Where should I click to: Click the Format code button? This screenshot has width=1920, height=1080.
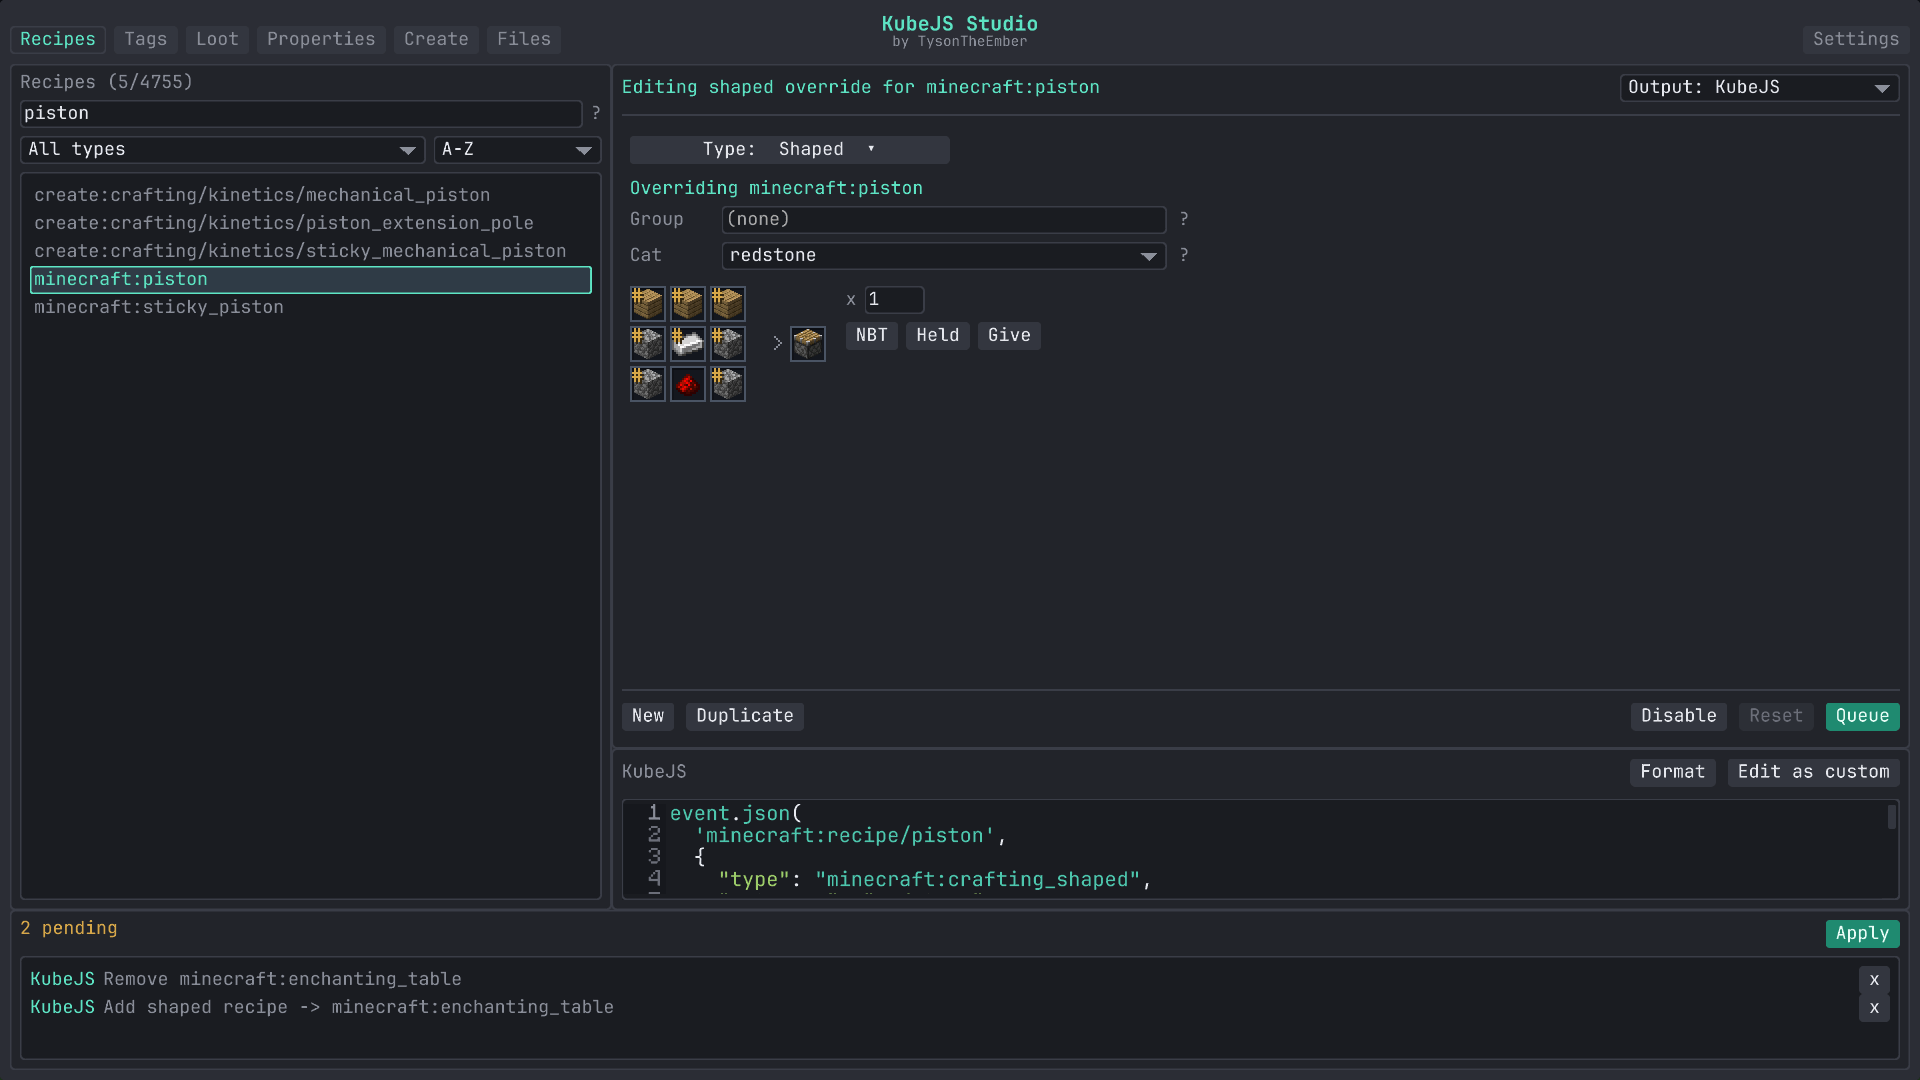pyautogui.click(x=1673, y=772)
